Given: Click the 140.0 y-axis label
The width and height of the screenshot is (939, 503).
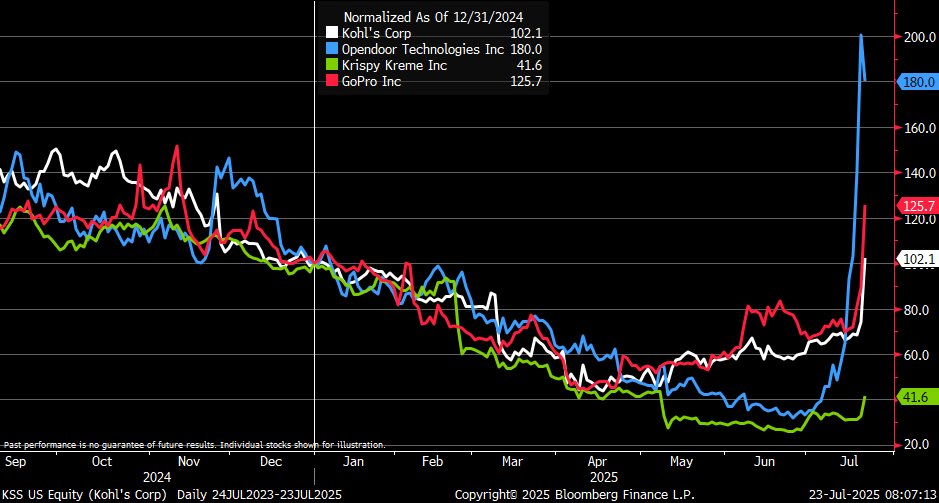Looking at the screenshot, I should (x=920, y=173).
